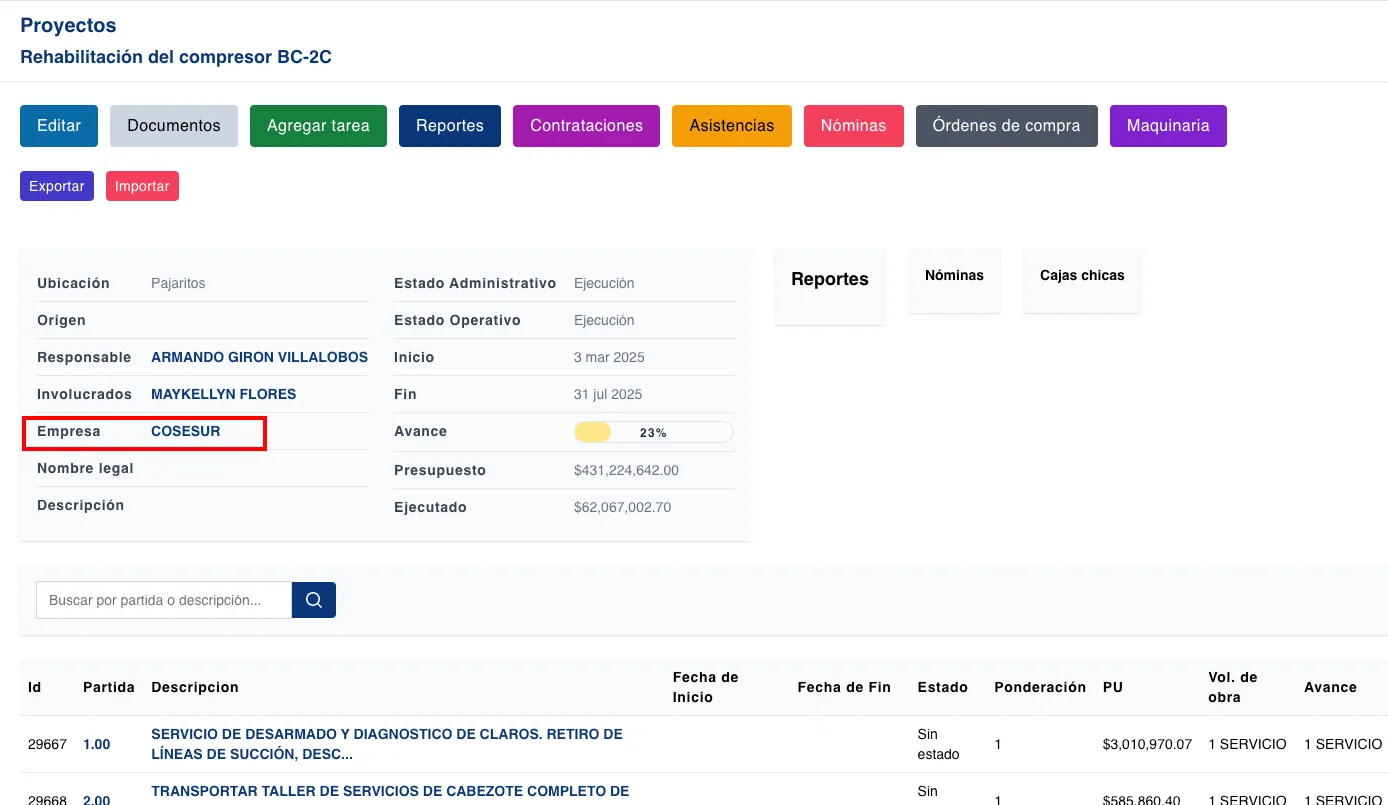Screen dimensions: 1388x805
Task: Open the COSESUR company link
Action: point(185,431)
